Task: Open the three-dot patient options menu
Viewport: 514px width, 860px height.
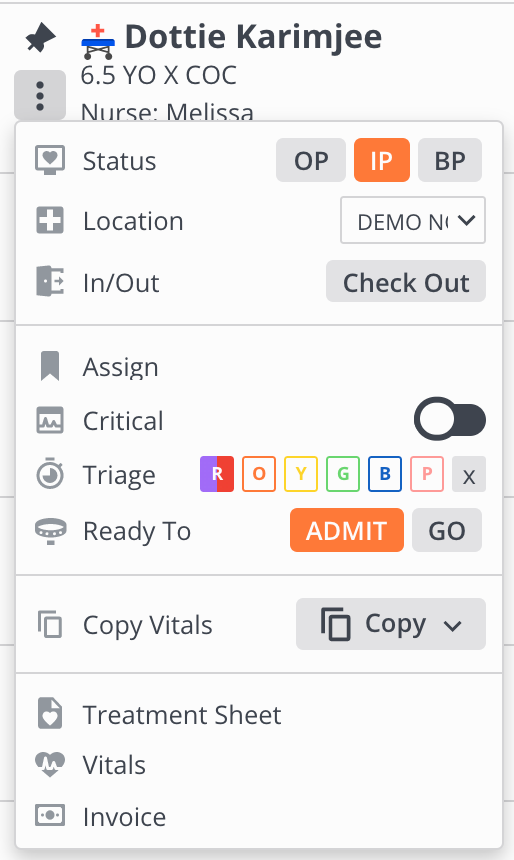Action: (40, 95)
